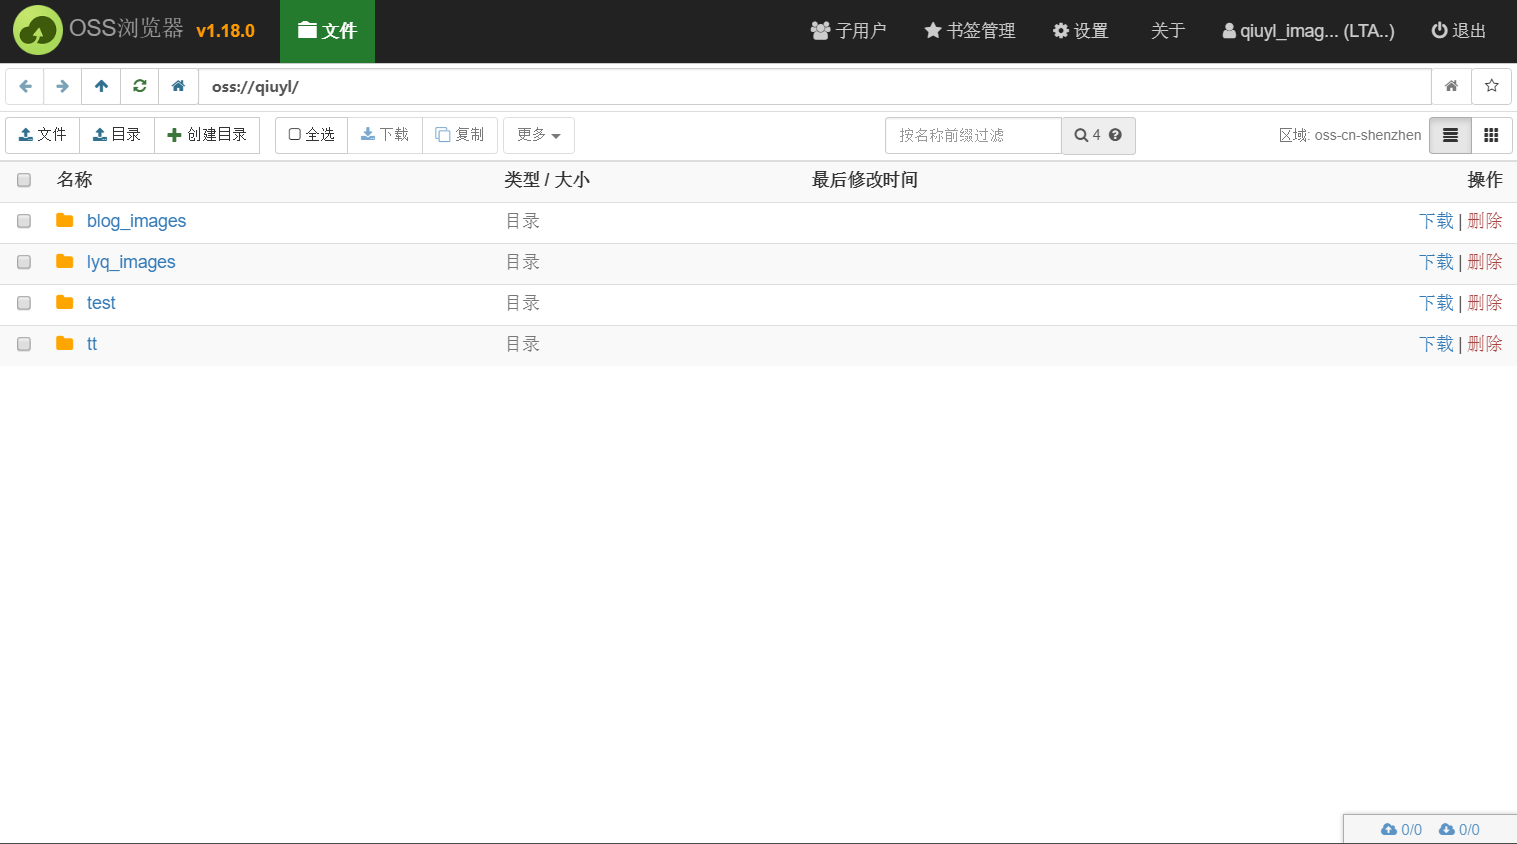Viewport: 1517px width, 844px height.
Task: Upload a directory with the 目录 button
Action: [117, 135]
